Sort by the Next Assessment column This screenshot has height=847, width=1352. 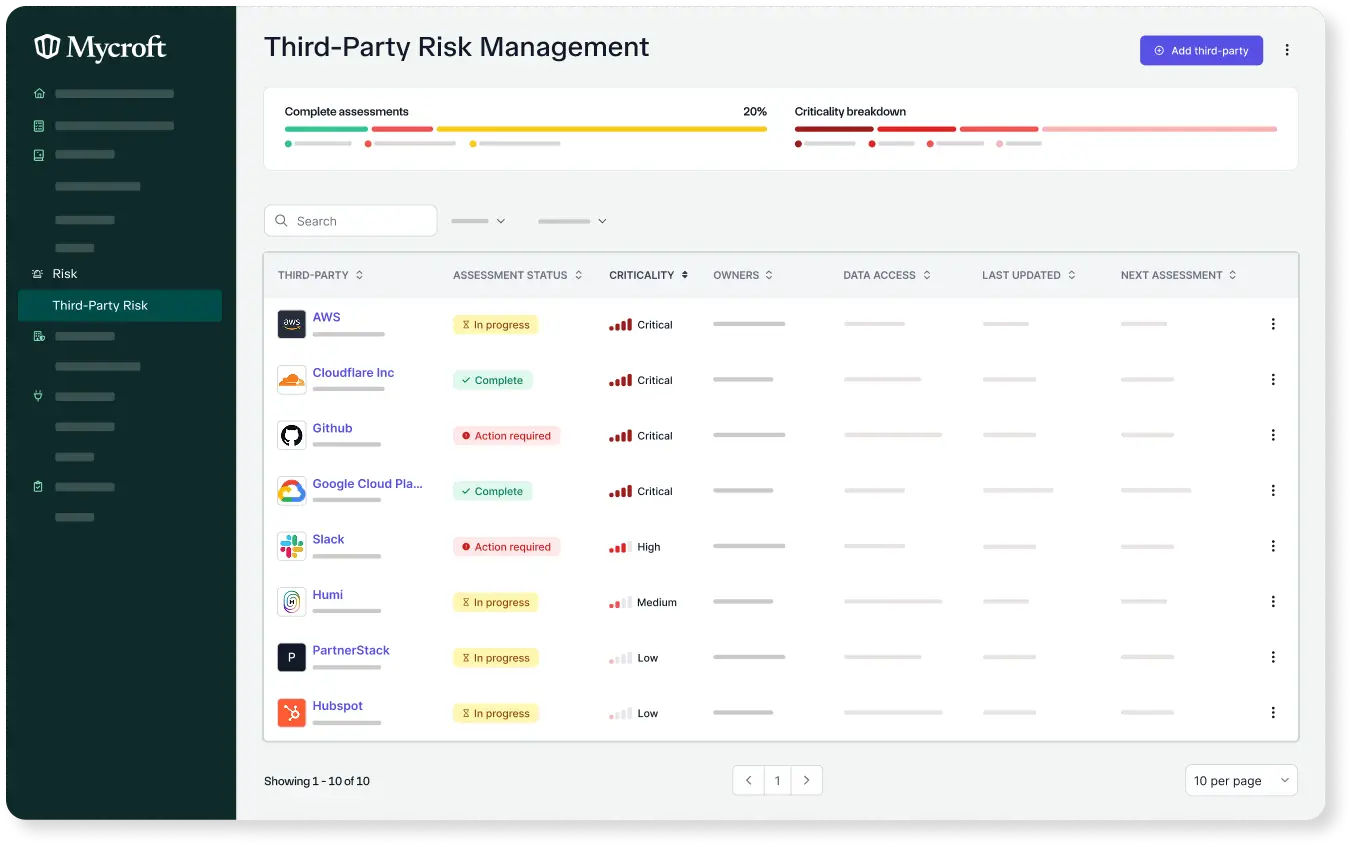1179,275
